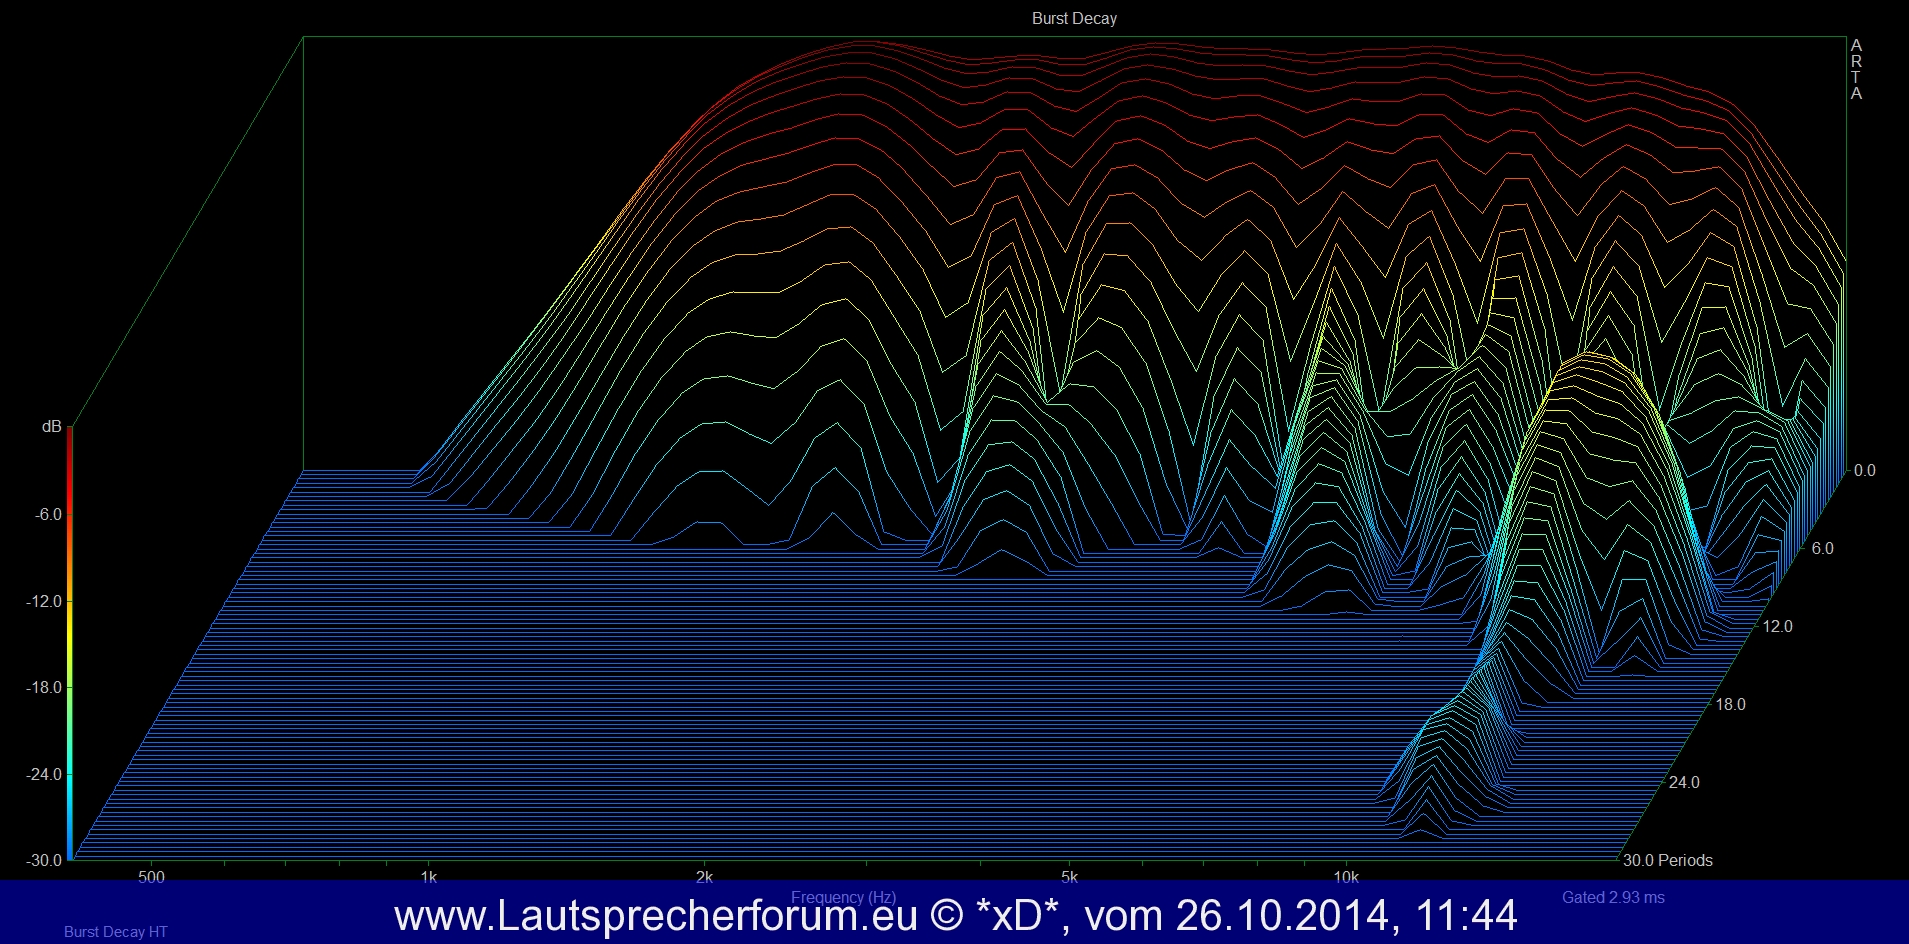
Task: Click the 2k frequency tick label
Action: coord(704,877)
